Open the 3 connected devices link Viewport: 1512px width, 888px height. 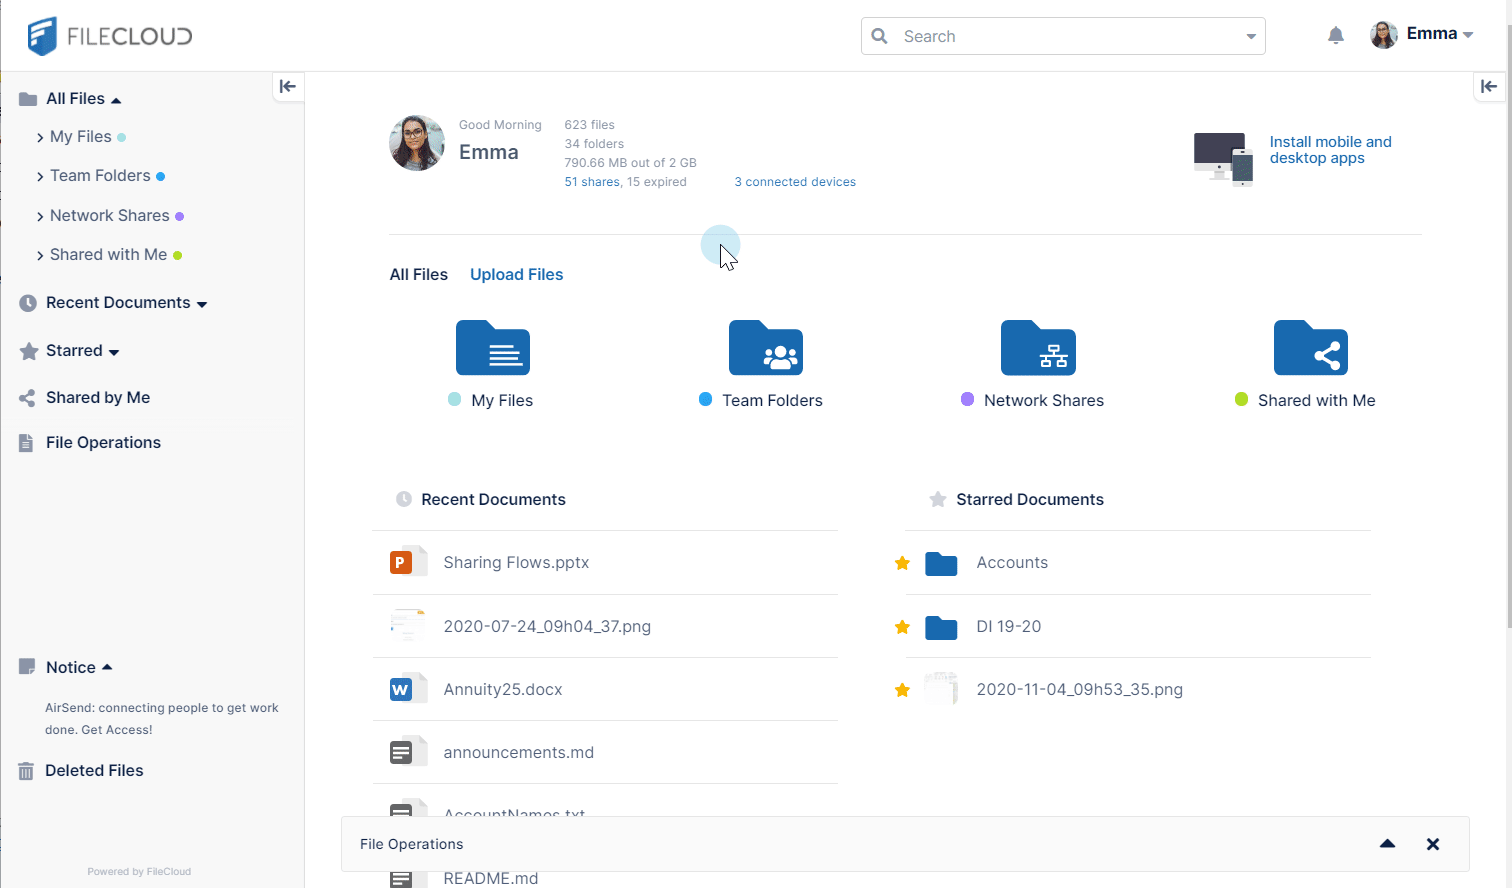[794, 182]
